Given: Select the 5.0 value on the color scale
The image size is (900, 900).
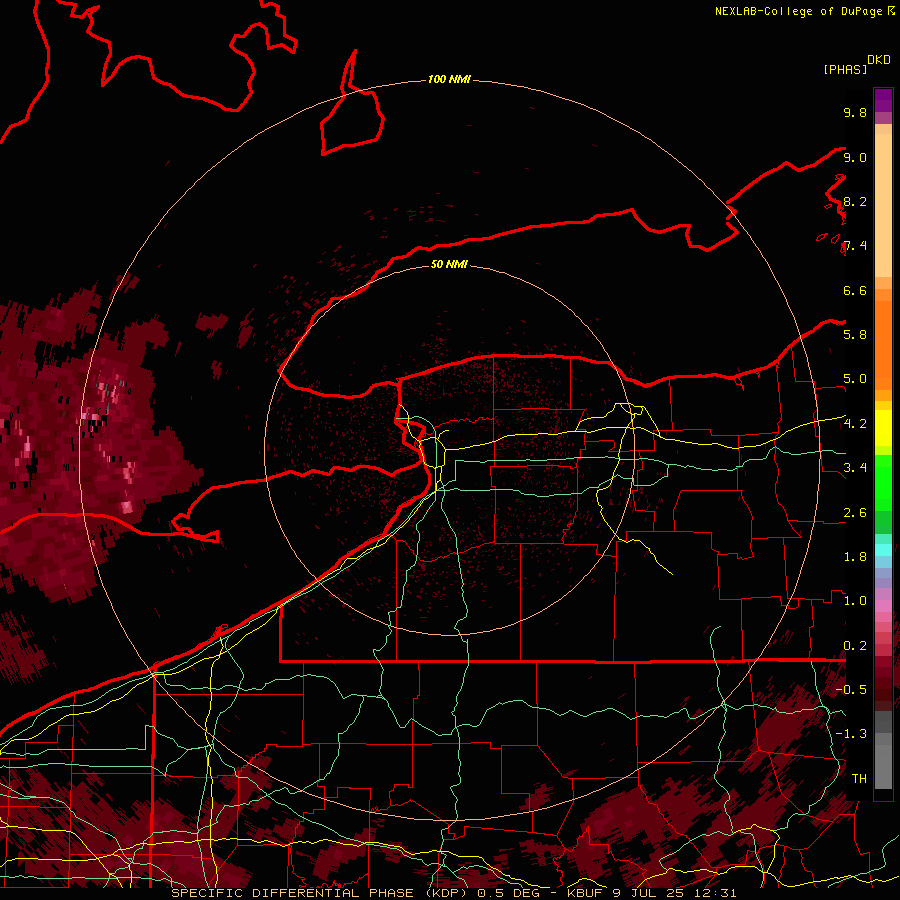Looking at the screenshot, I should click(855, 379).
